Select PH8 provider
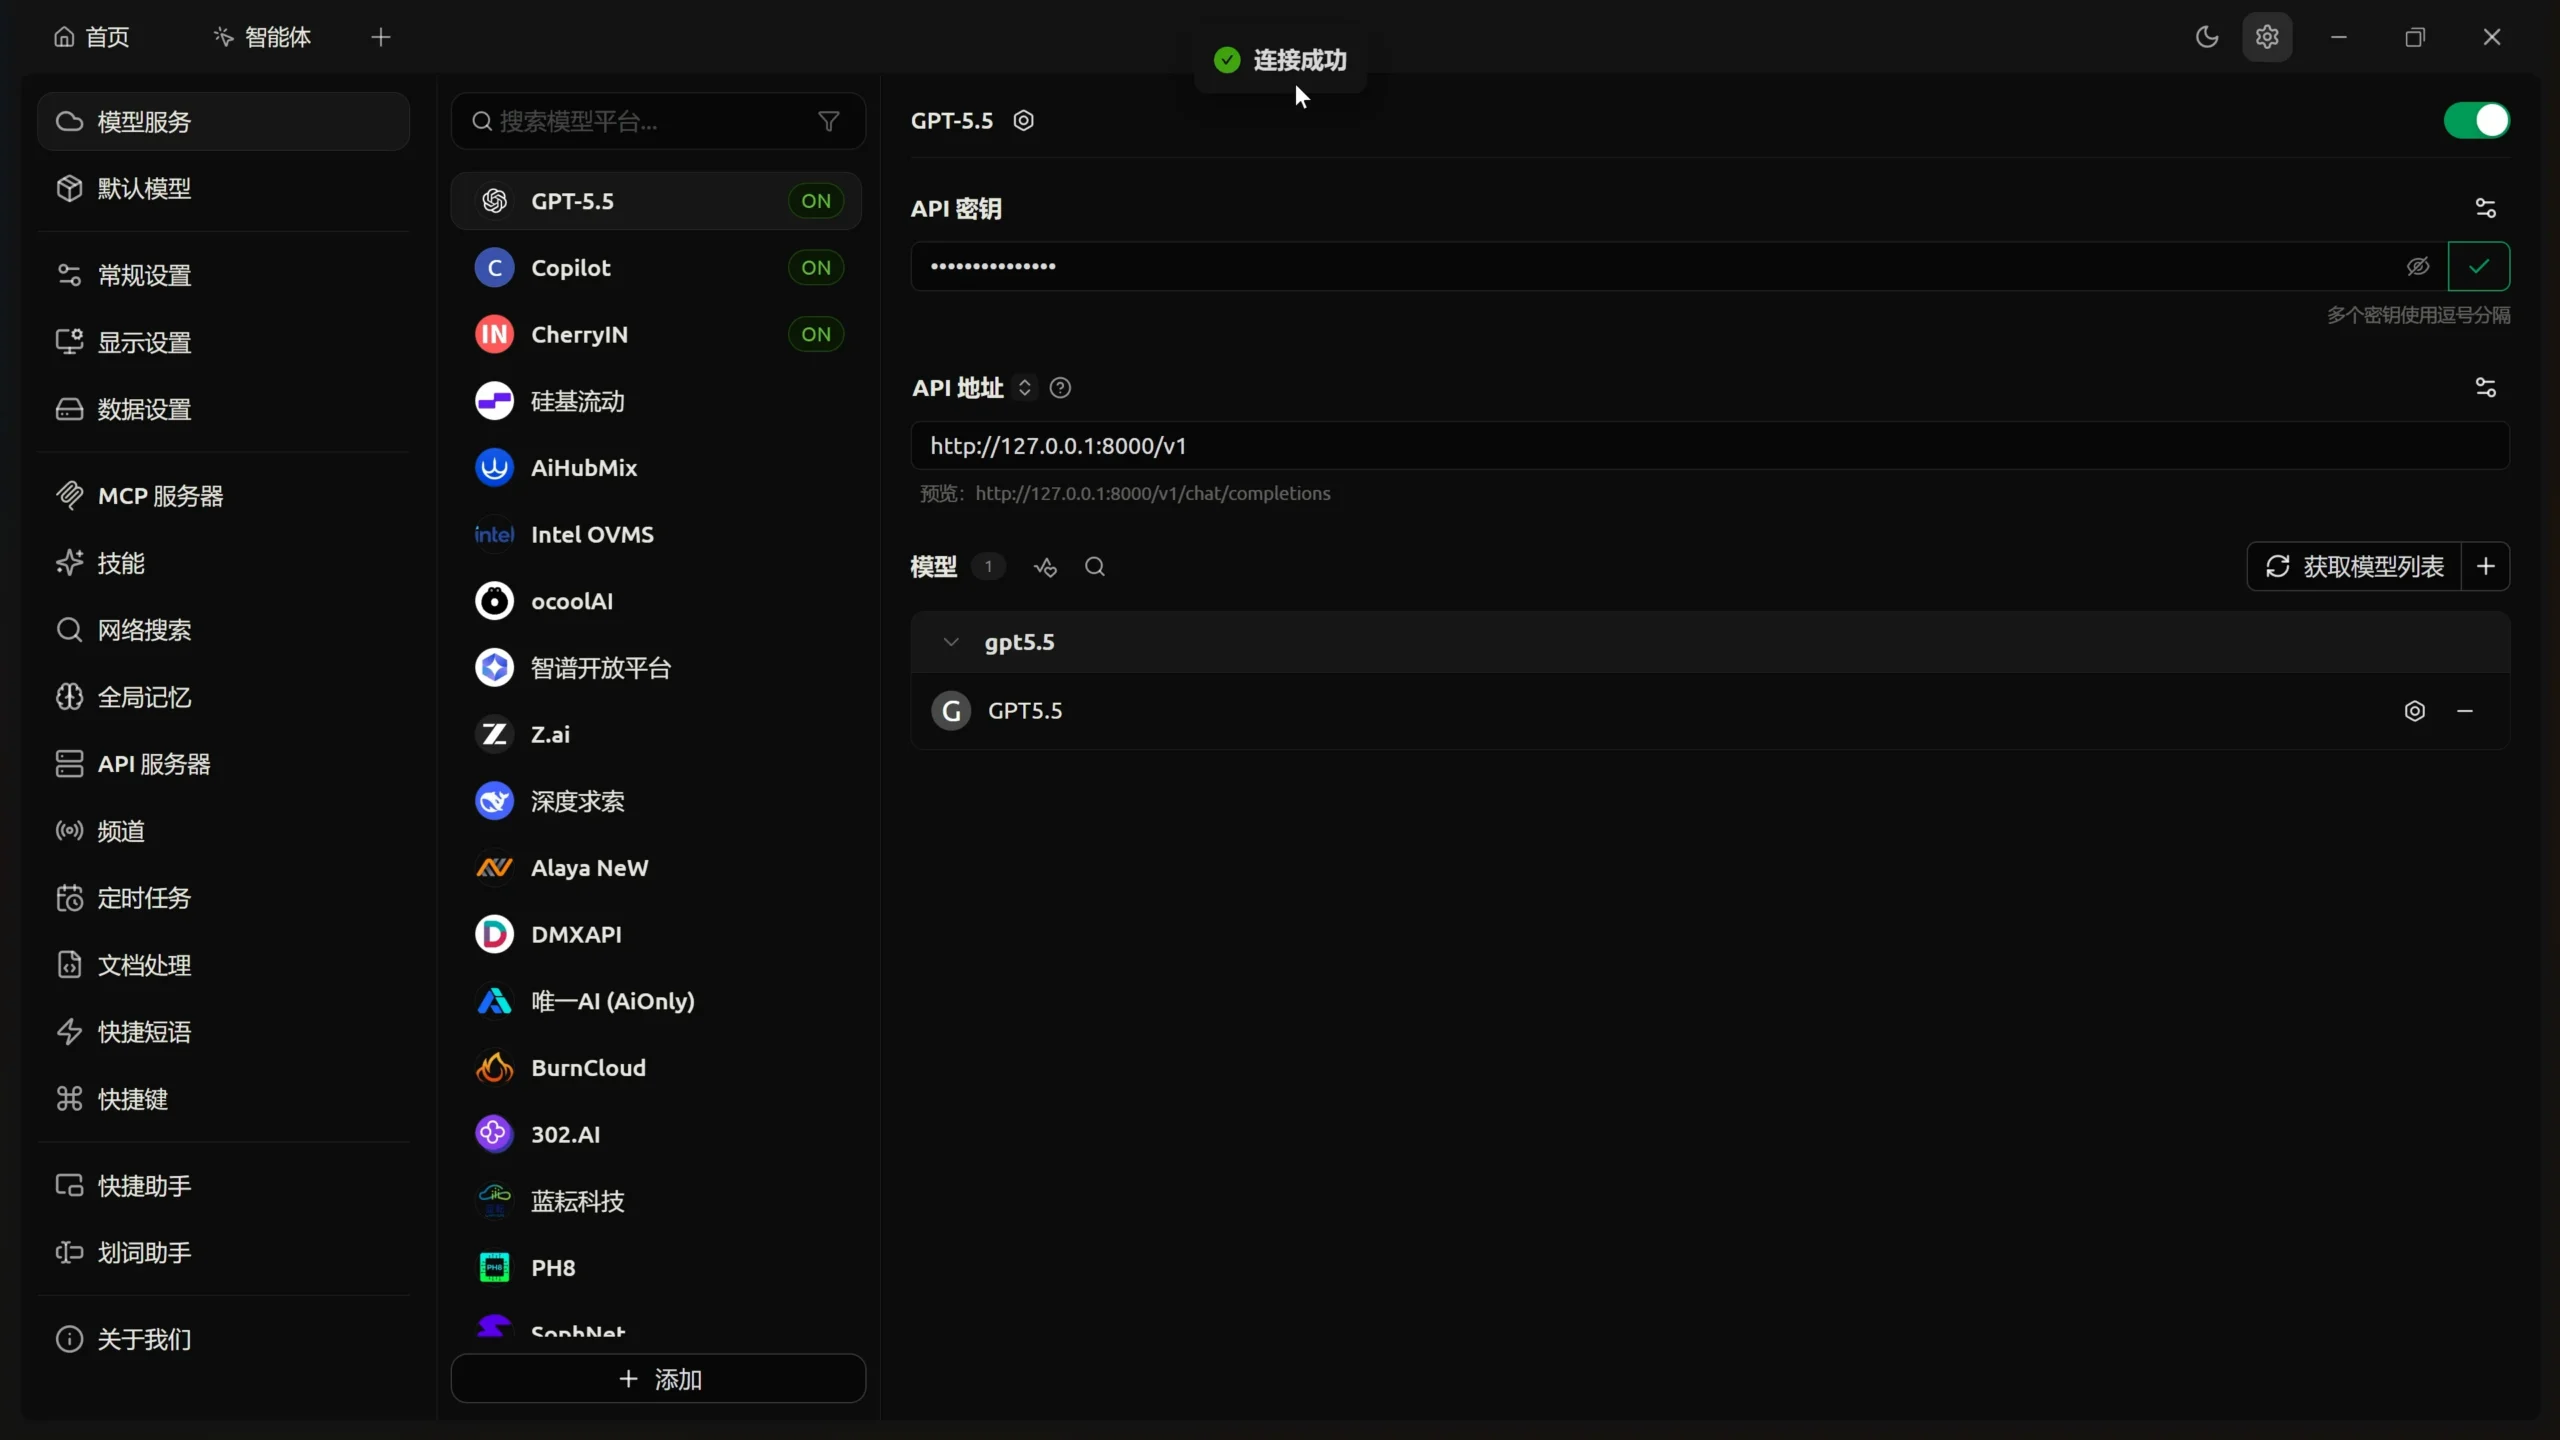Screen dimensions: 2560x1440 pos(656,1267)
